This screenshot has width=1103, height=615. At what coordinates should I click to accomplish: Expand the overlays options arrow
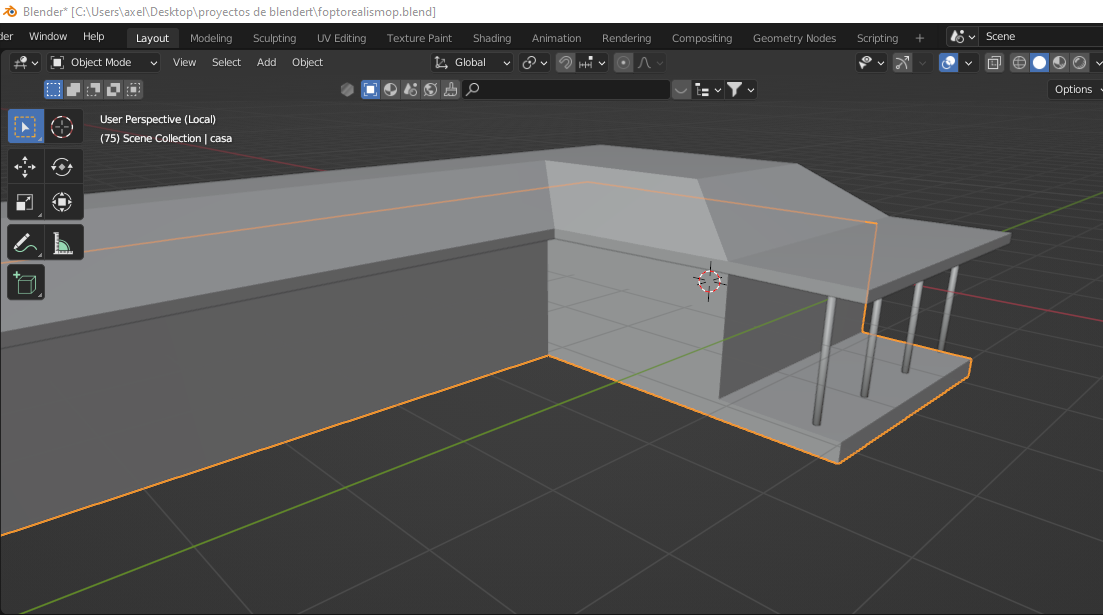[x=969, y=63]
